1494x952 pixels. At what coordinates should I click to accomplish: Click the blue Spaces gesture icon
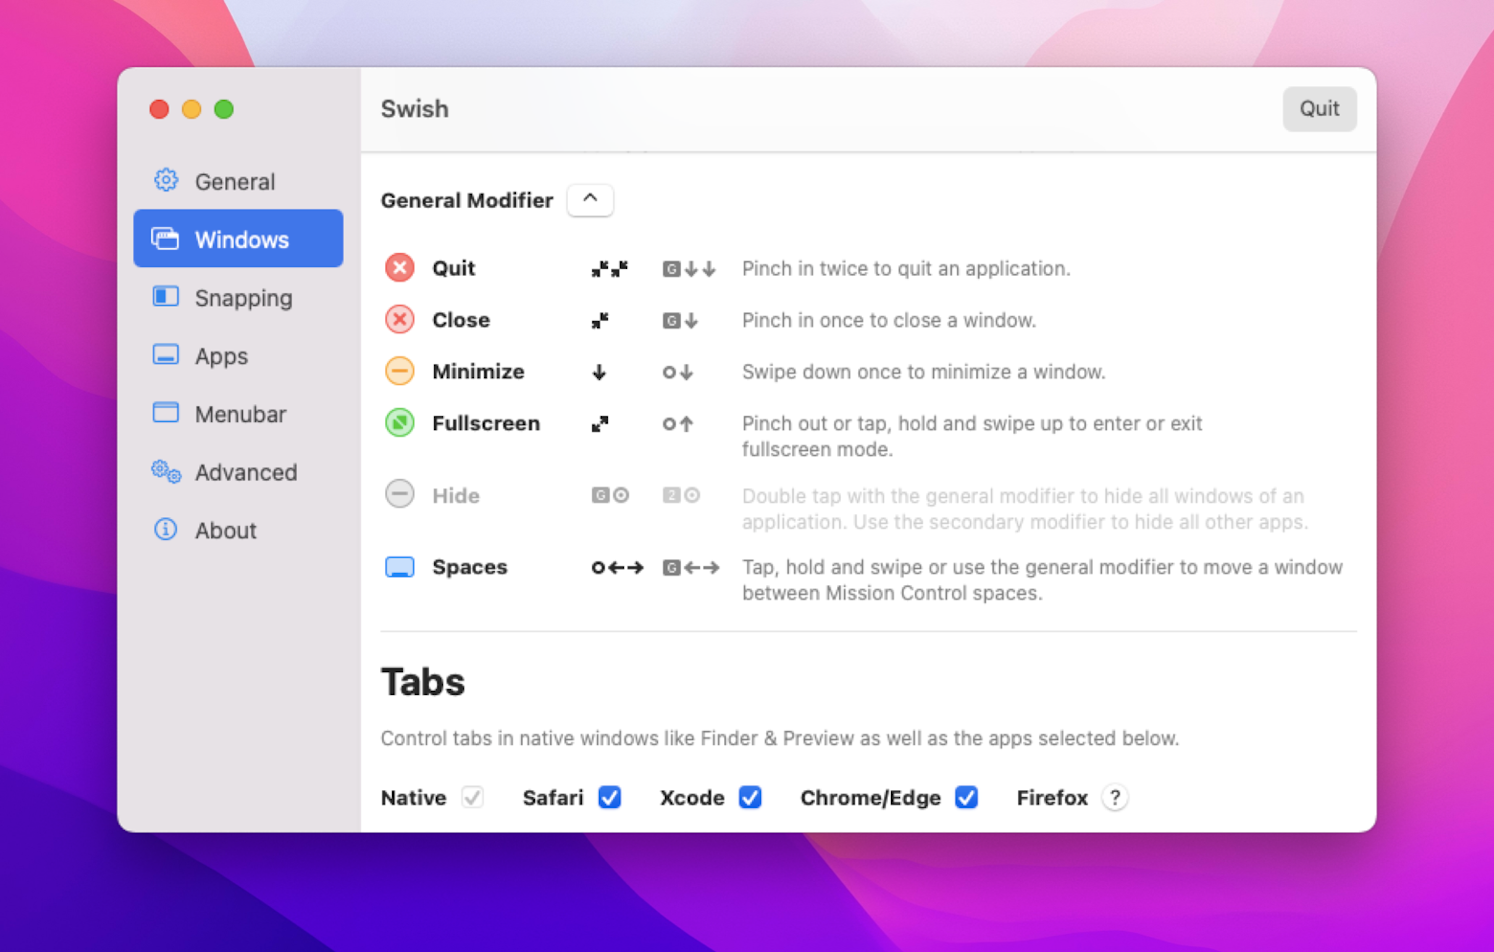click(399, 566)
